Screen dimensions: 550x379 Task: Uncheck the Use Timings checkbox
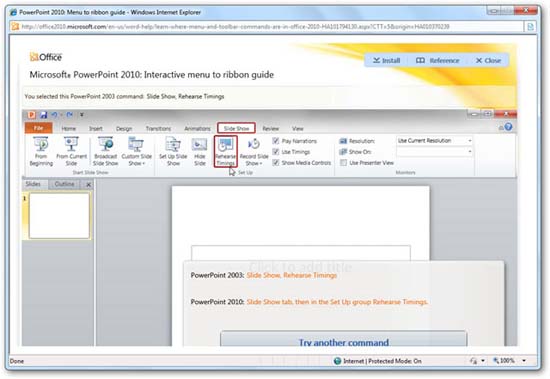276,152
